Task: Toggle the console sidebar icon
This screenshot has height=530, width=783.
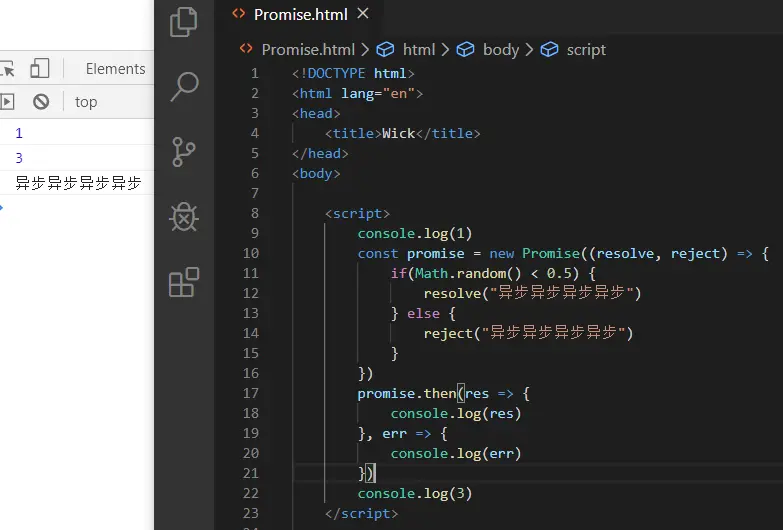Action: pos(6,102)
